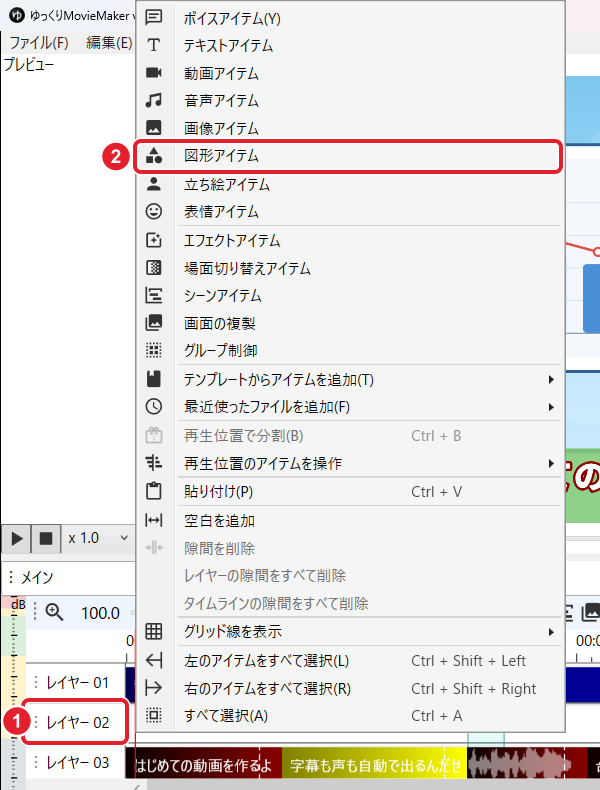Select the レイヤー 03 layer header
The height and width of the screenshot is (790, 600).
tap(76, 762)
